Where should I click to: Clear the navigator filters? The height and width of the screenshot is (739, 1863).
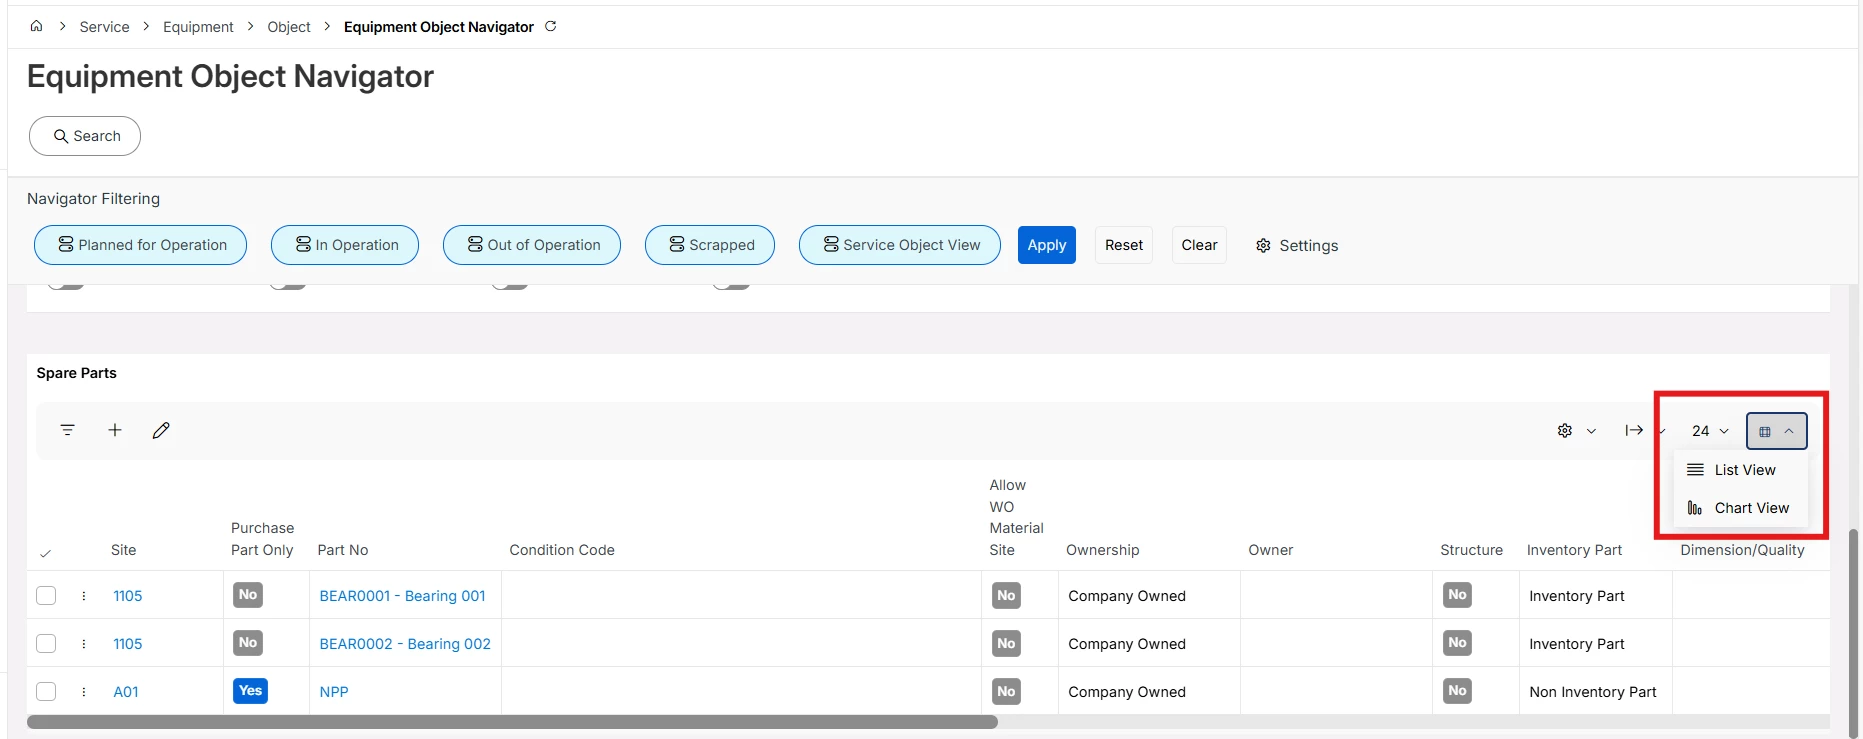click(x=1199, y=245)
